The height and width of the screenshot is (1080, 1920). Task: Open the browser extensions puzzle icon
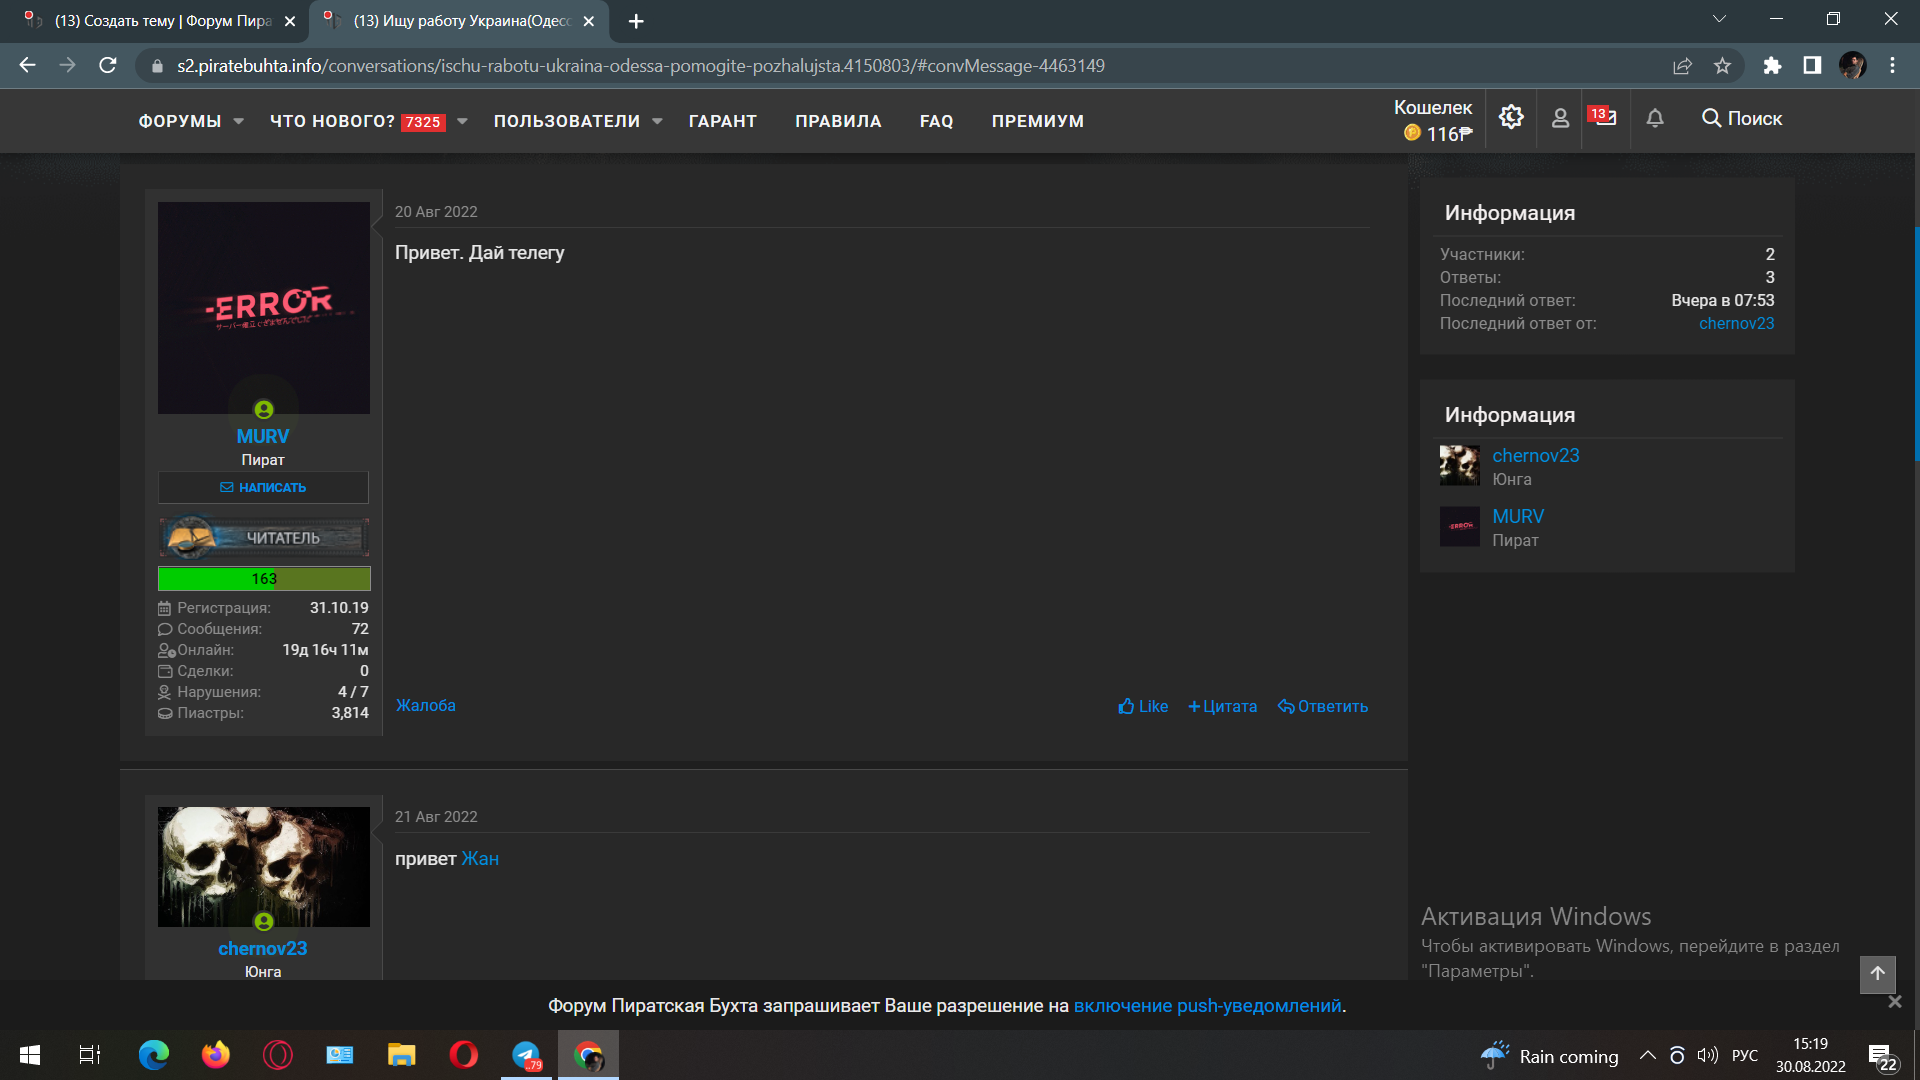[1772, 66]
